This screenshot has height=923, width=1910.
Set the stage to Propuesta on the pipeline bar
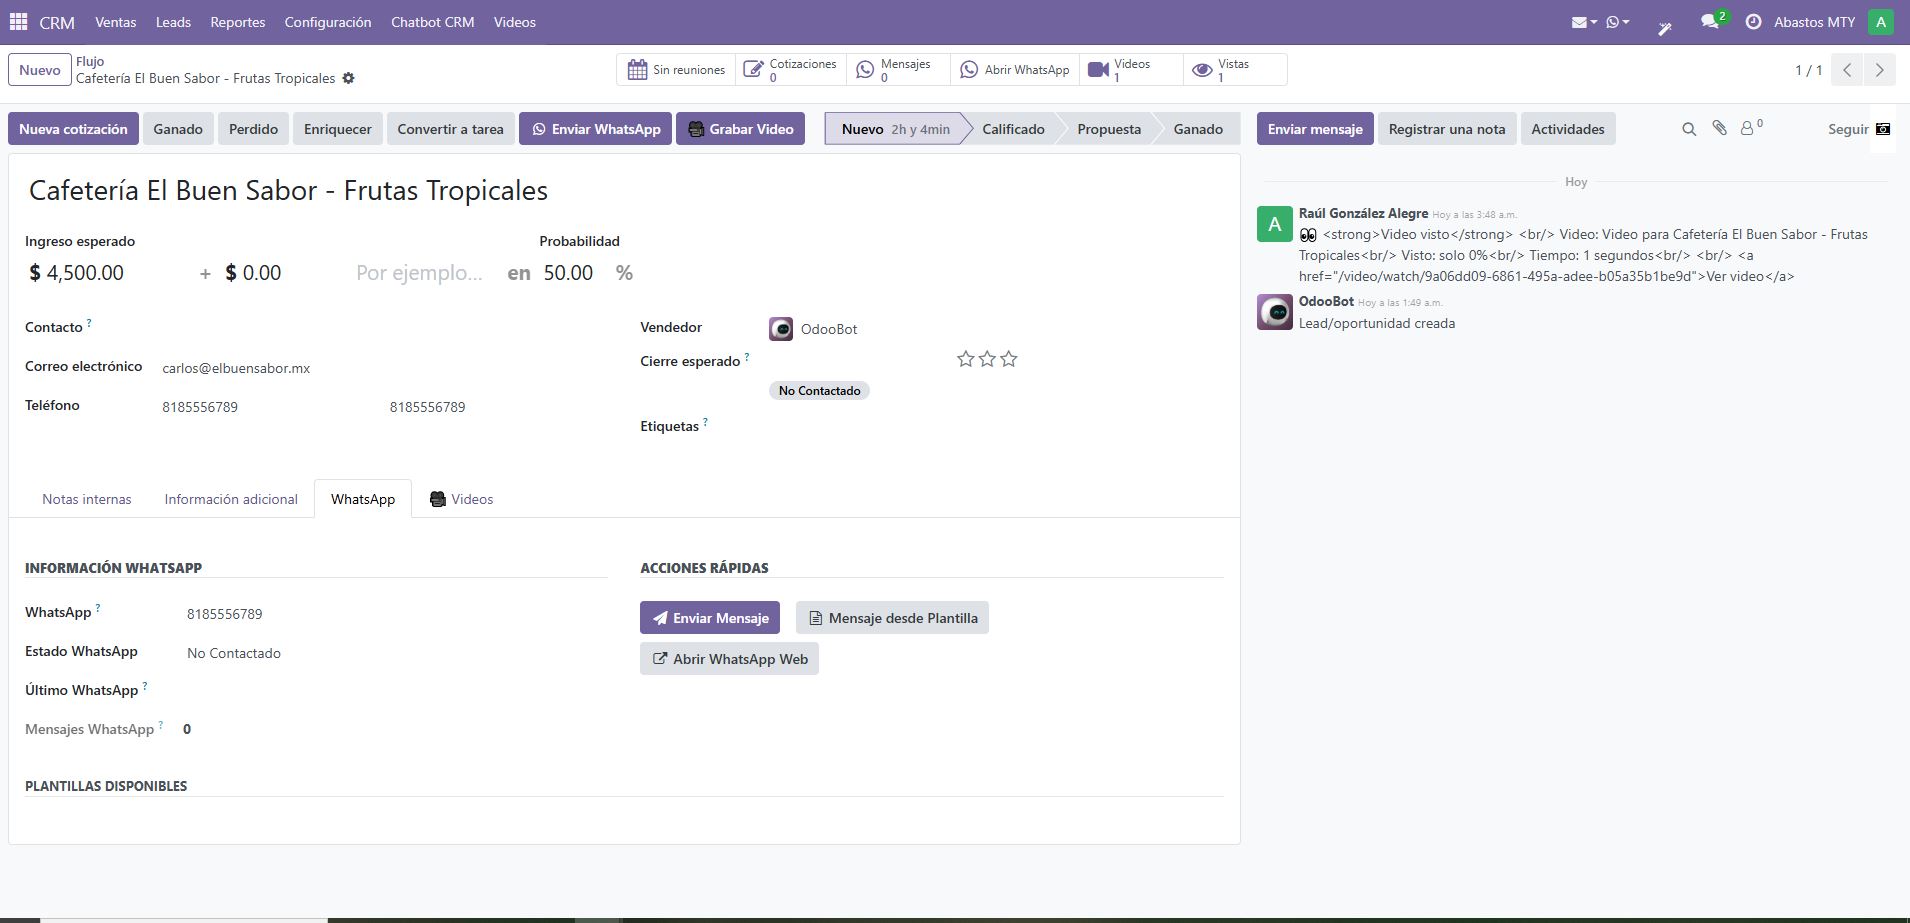pyautogui.click(x=1108, y=128)
